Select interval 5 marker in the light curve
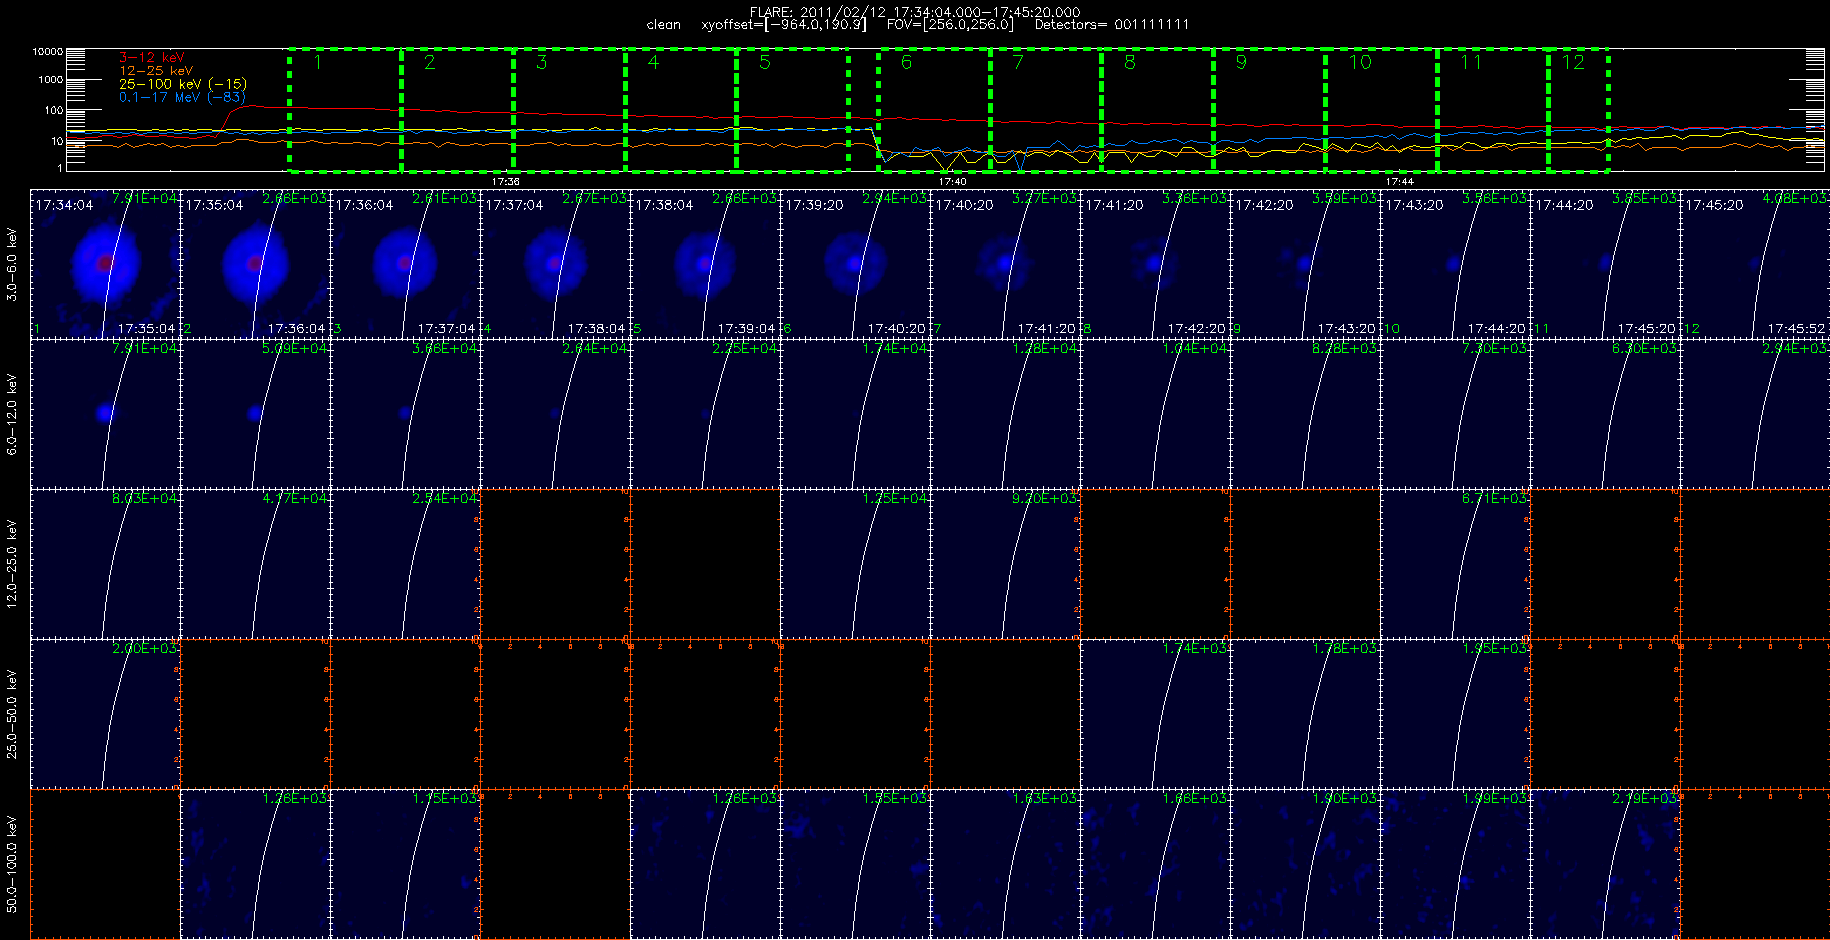The image size is (1830, 940). coord(765,63)
